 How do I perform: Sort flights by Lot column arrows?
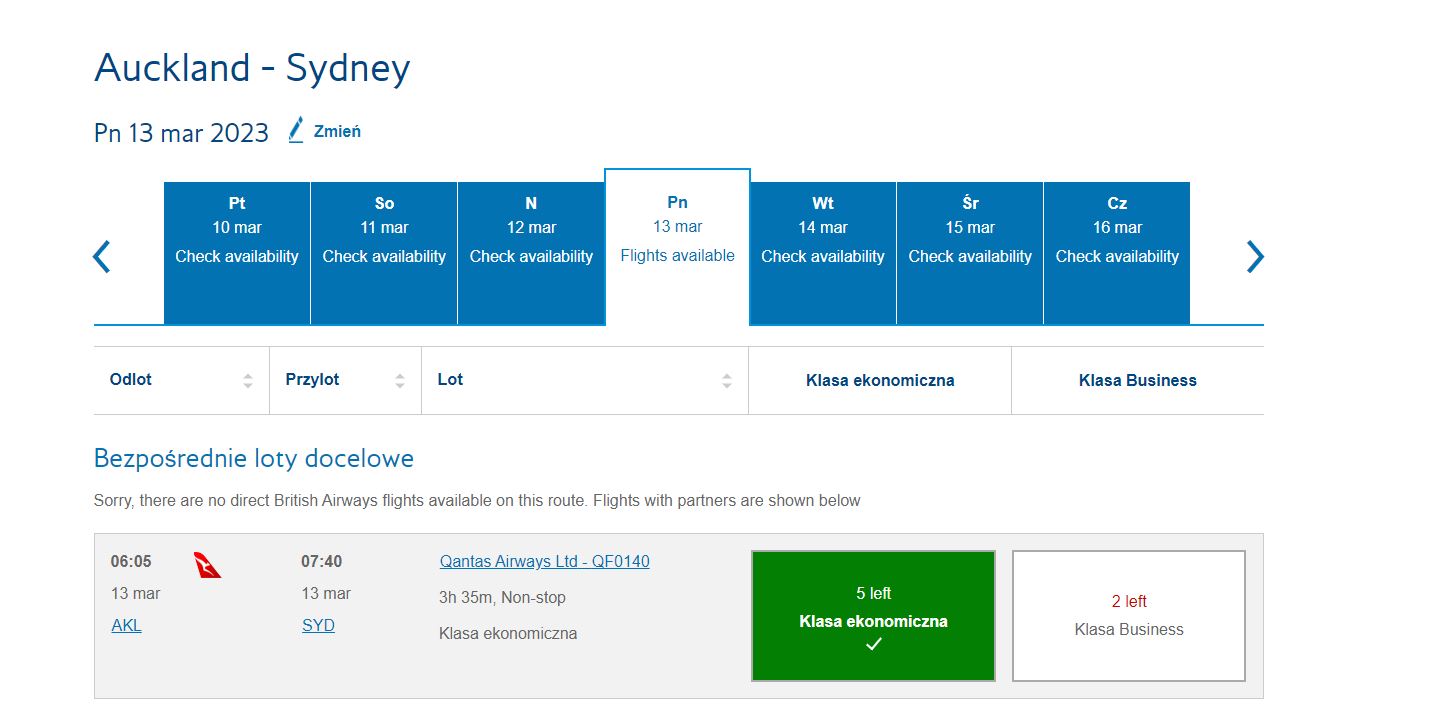tap(727, 380)
